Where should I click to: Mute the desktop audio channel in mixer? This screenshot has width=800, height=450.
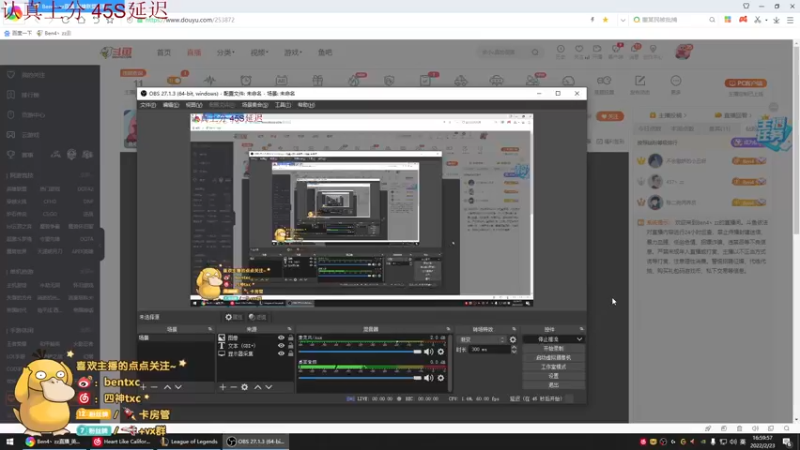click(x=429, y=378)
